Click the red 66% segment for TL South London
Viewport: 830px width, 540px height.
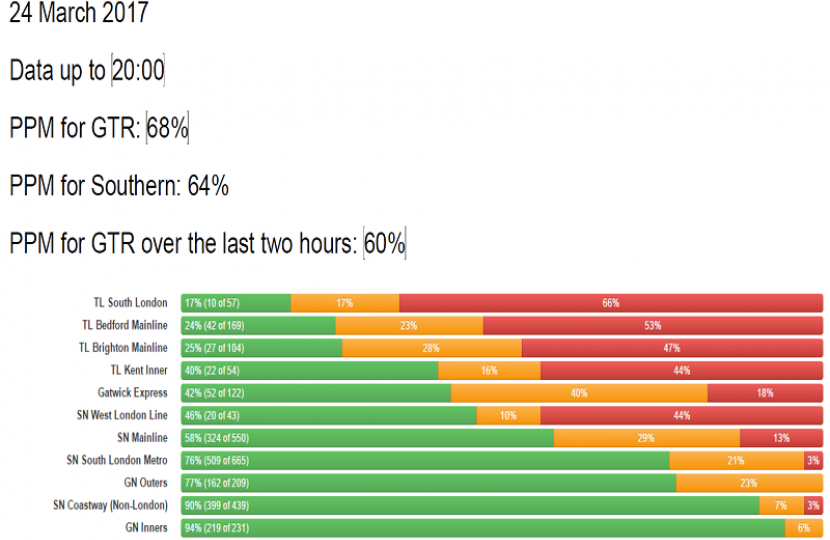click(610, 303)
